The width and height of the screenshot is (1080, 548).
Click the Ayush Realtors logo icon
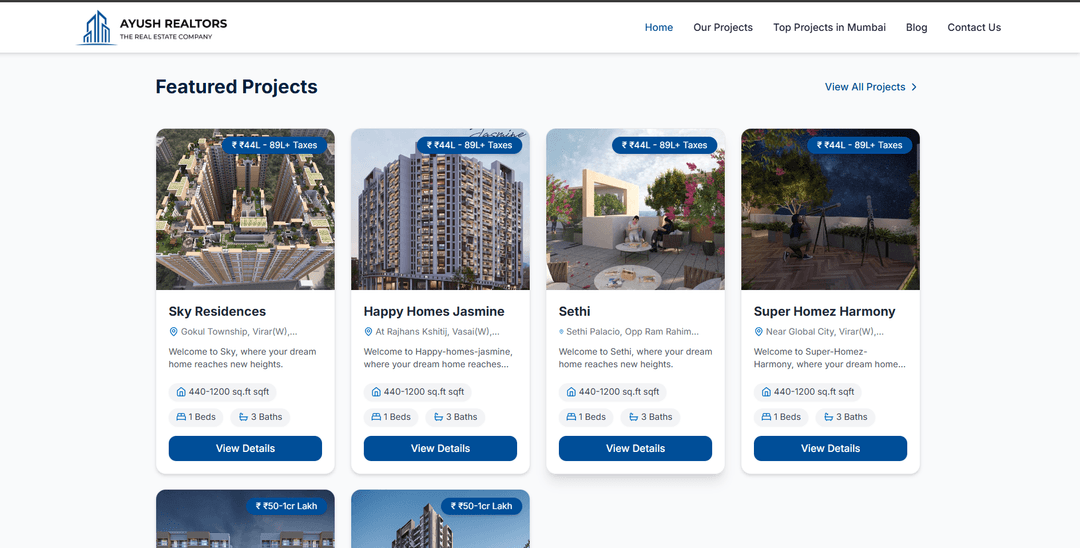[x=97, y=28]
